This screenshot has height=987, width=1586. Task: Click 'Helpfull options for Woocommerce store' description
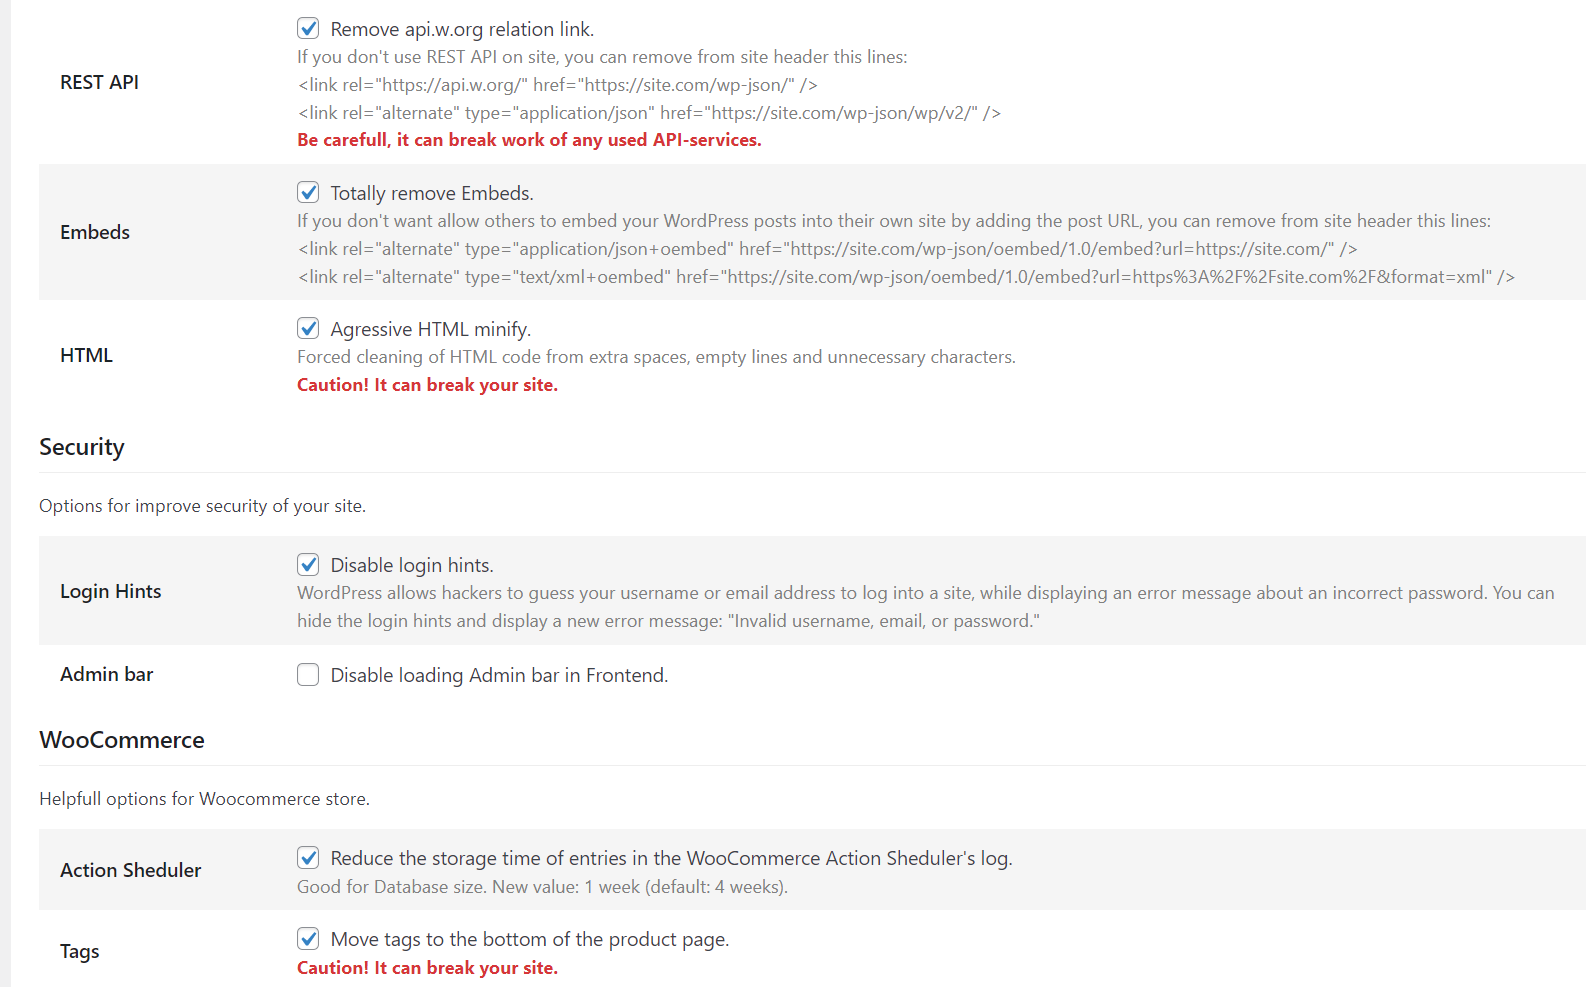point(204,799)
